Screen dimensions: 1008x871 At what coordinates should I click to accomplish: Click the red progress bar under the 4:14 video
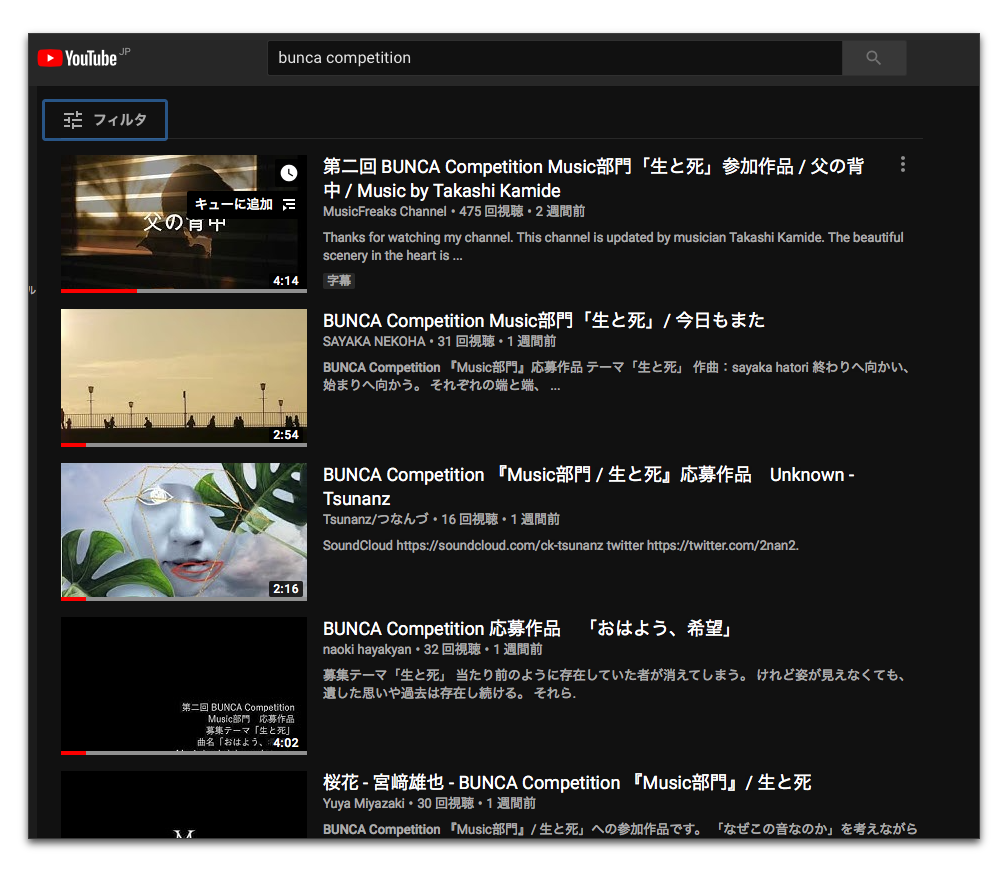pos(99,291)
